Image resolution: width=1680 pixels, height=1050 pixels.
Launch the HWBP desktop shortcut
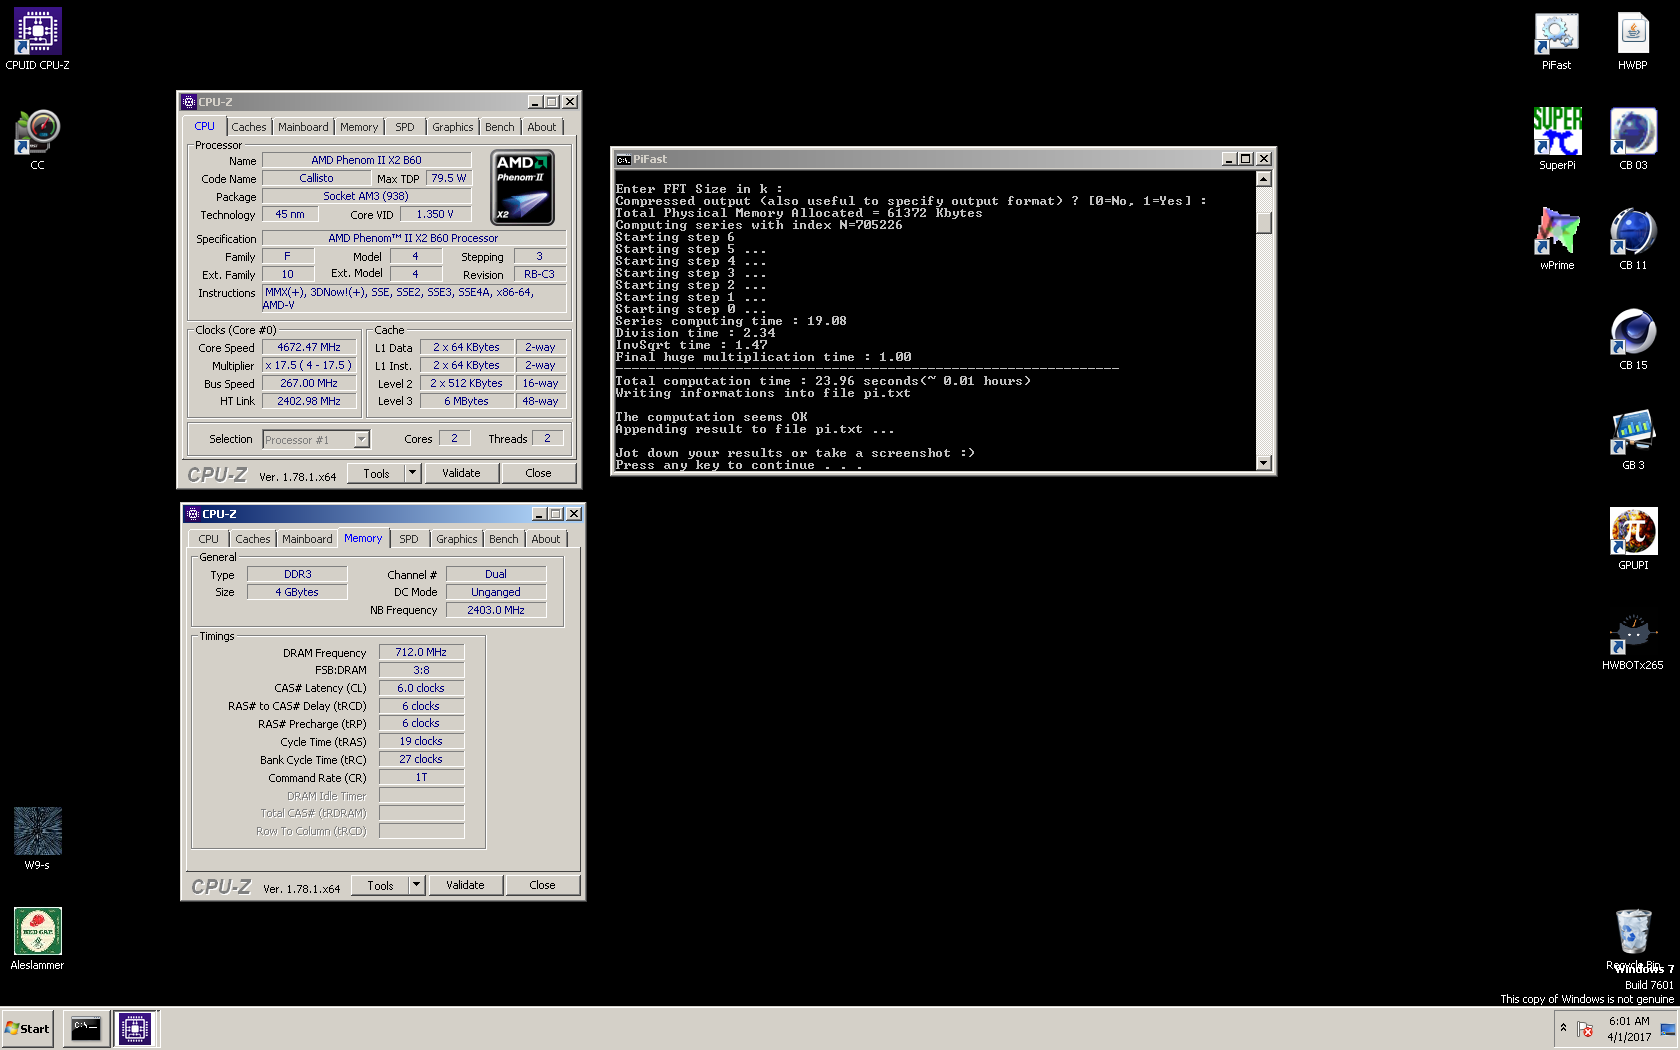1633,40
